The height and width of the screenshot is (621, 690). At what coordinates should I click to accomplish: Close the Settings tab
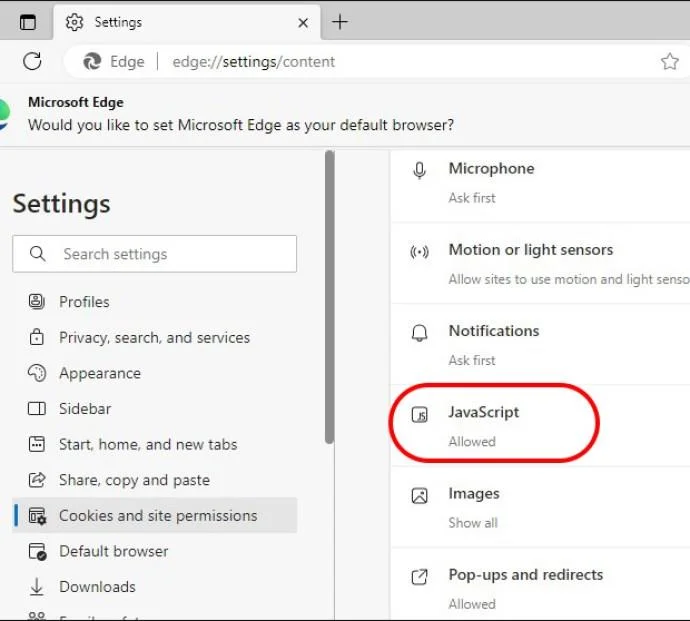[303, 22]
